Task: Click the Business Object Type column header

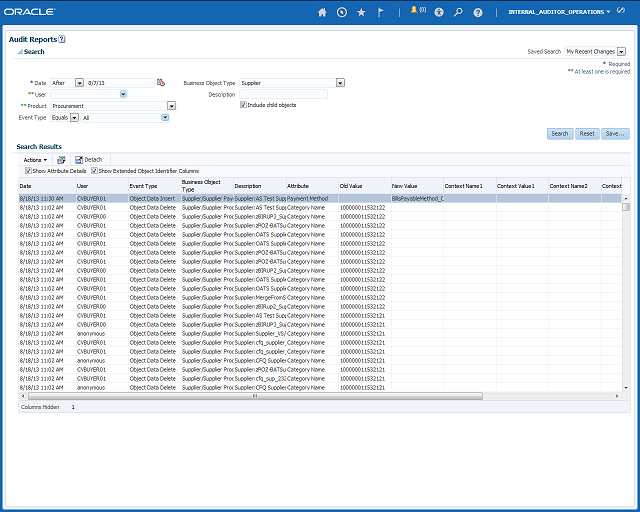Action: 207,186
